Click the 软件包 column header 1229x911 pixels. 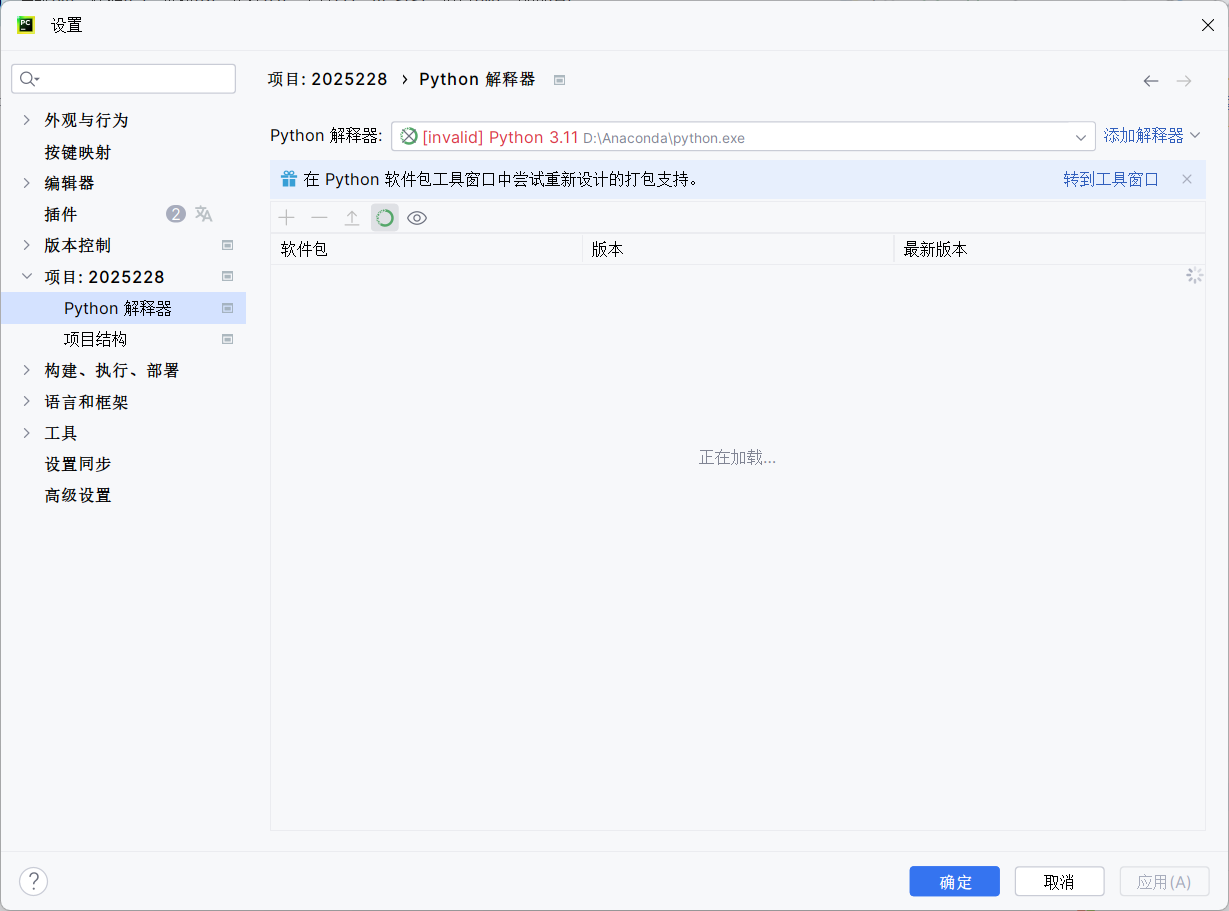coord(426,249)
